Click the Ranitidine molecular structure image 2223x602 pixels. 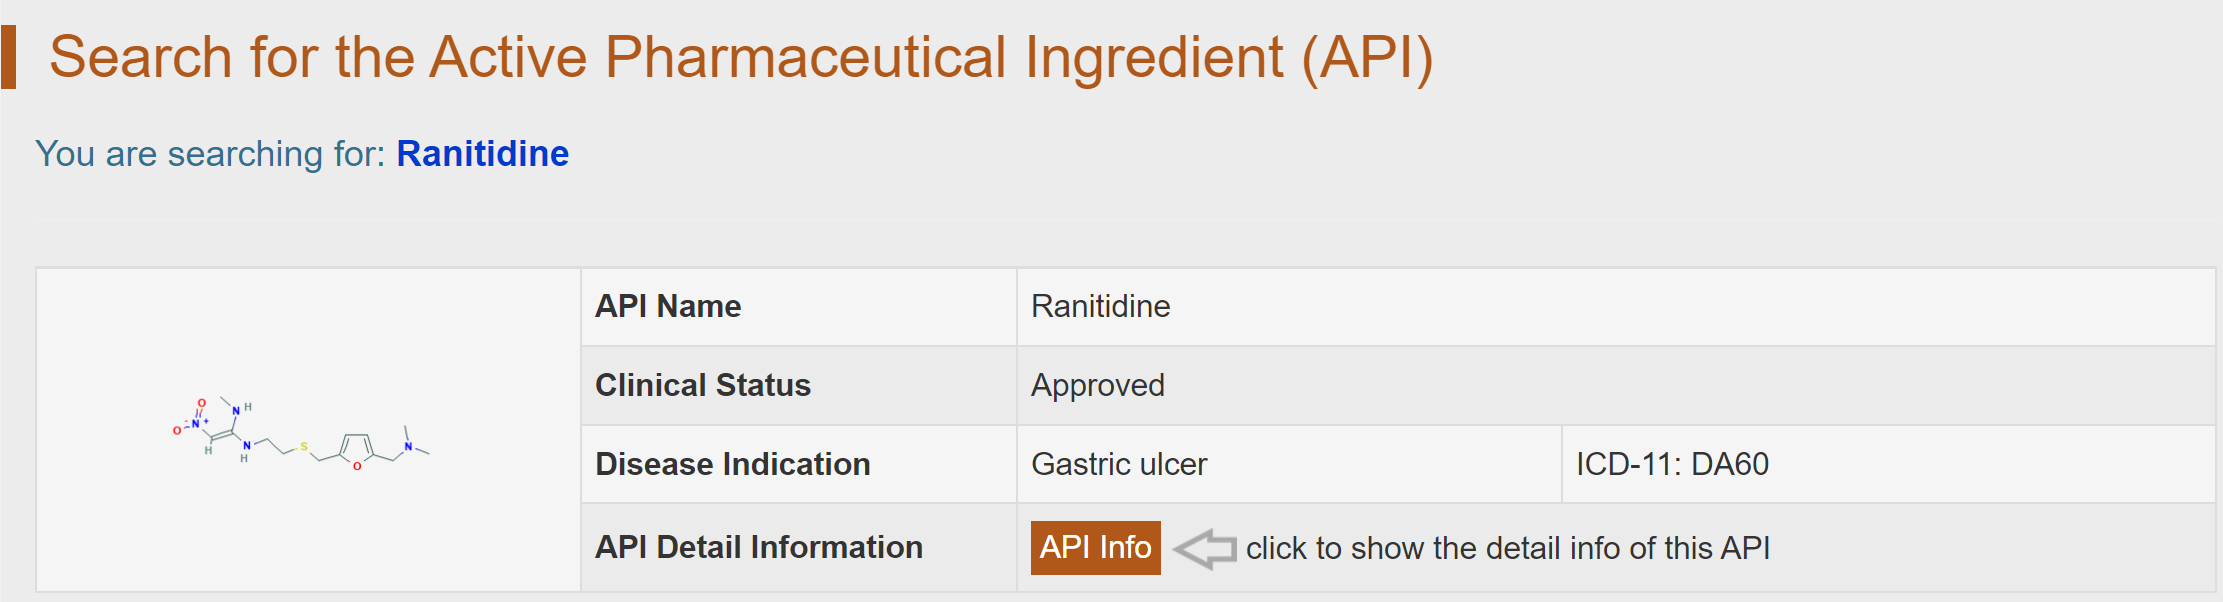(x=301, y=432)
